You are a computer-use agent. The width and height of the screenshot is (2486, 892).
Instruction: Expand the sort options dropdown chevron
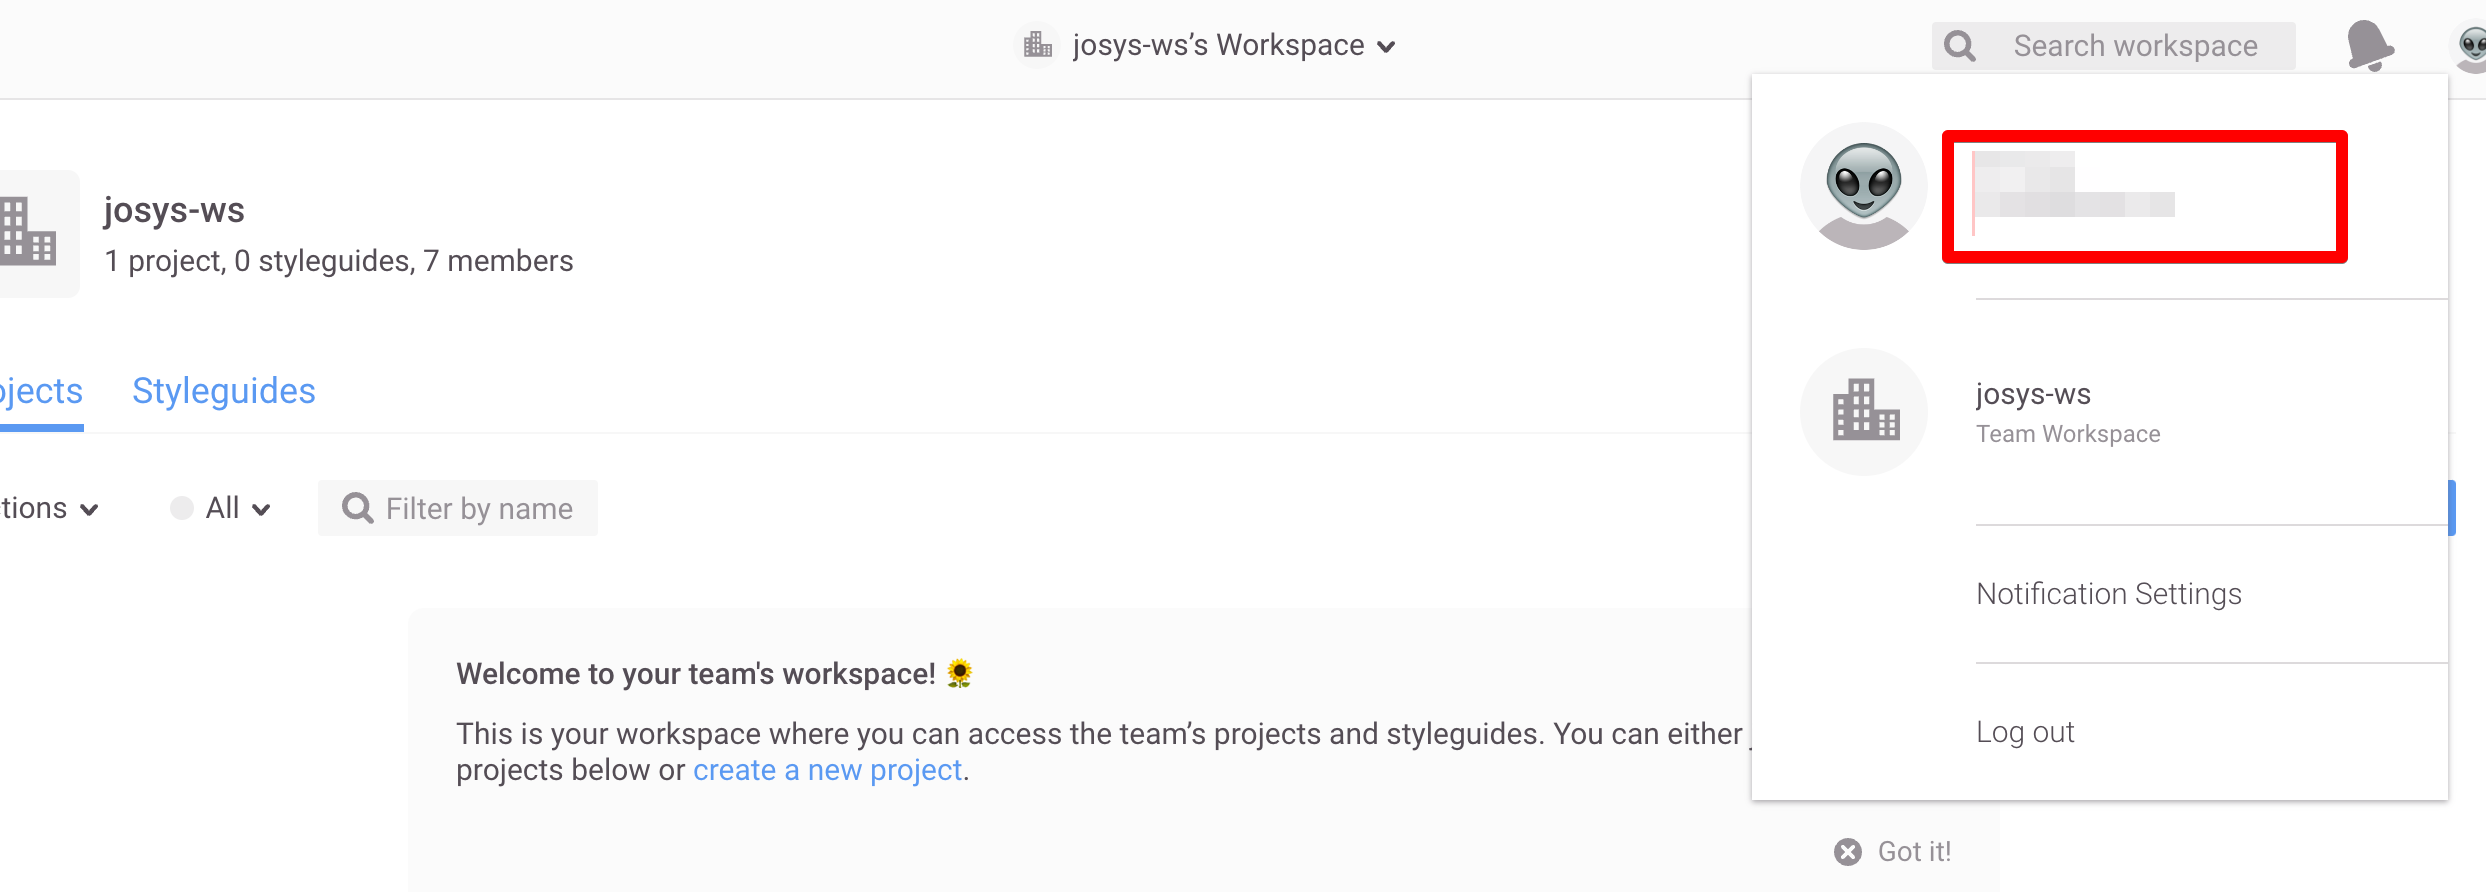(x=88, y=509)
